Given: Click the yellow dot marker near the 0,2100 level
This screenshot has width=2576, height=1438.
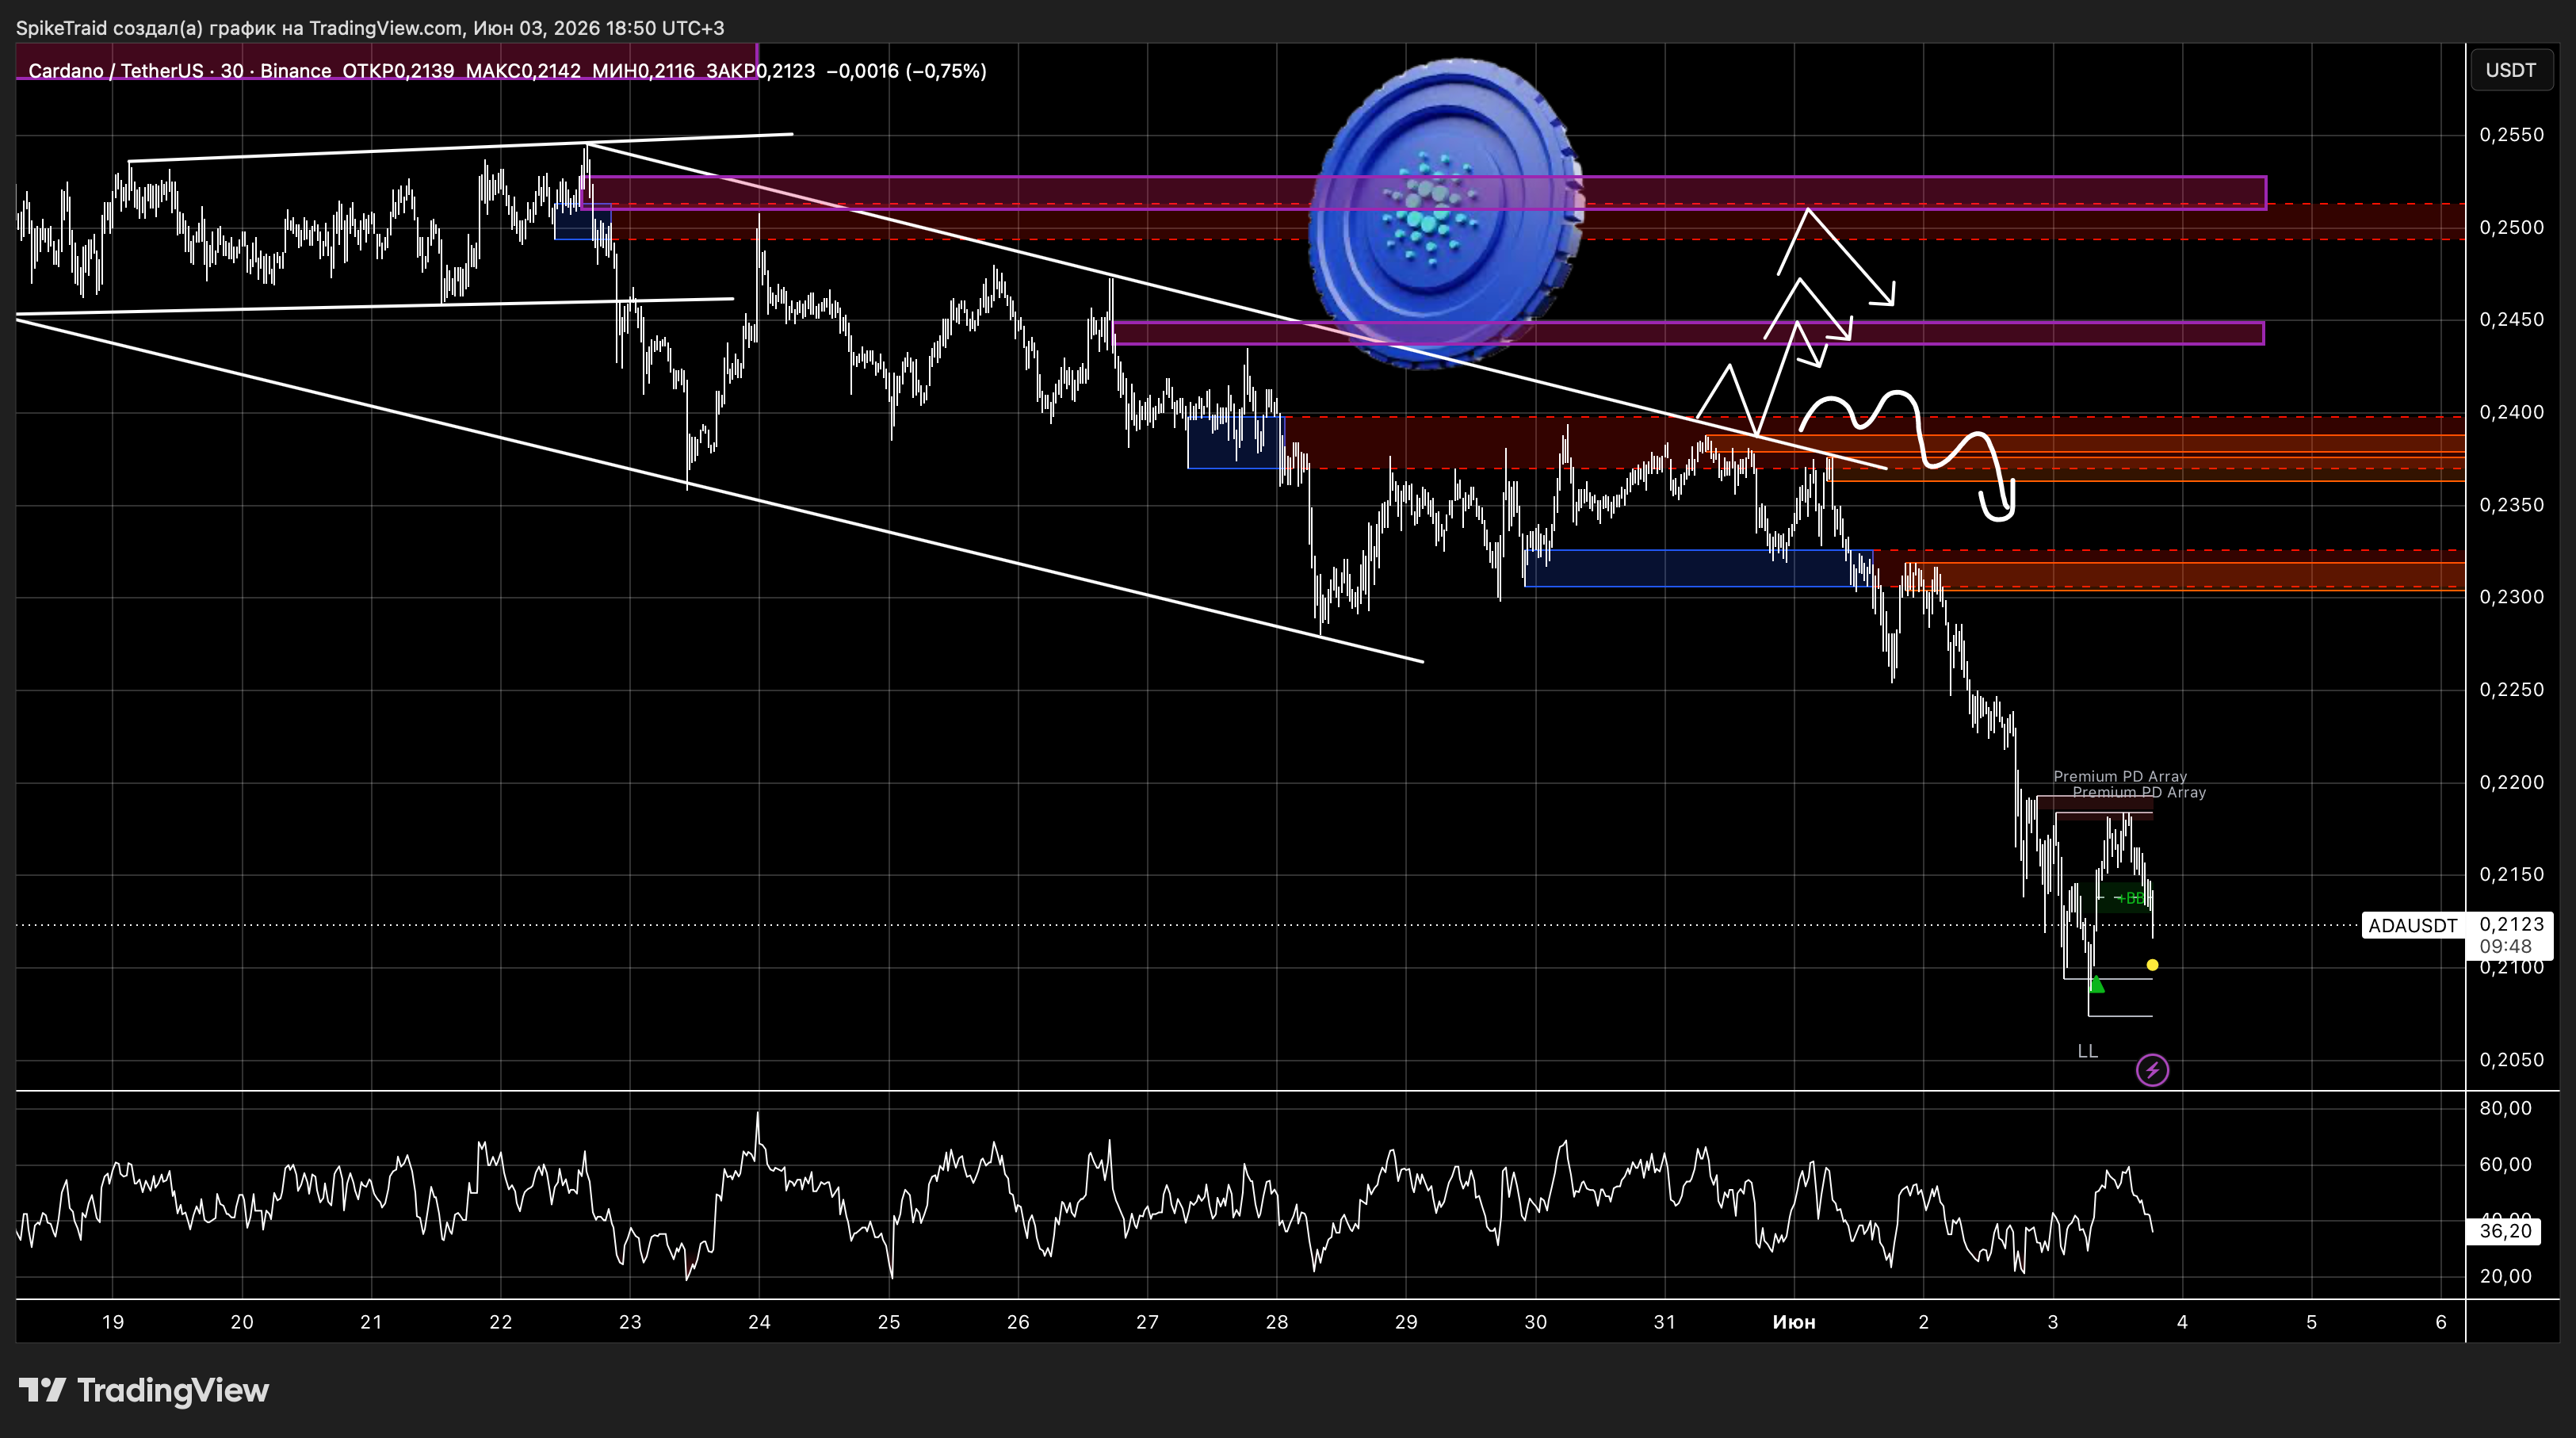Looking at the screenshot, I should pos(2152,965).
